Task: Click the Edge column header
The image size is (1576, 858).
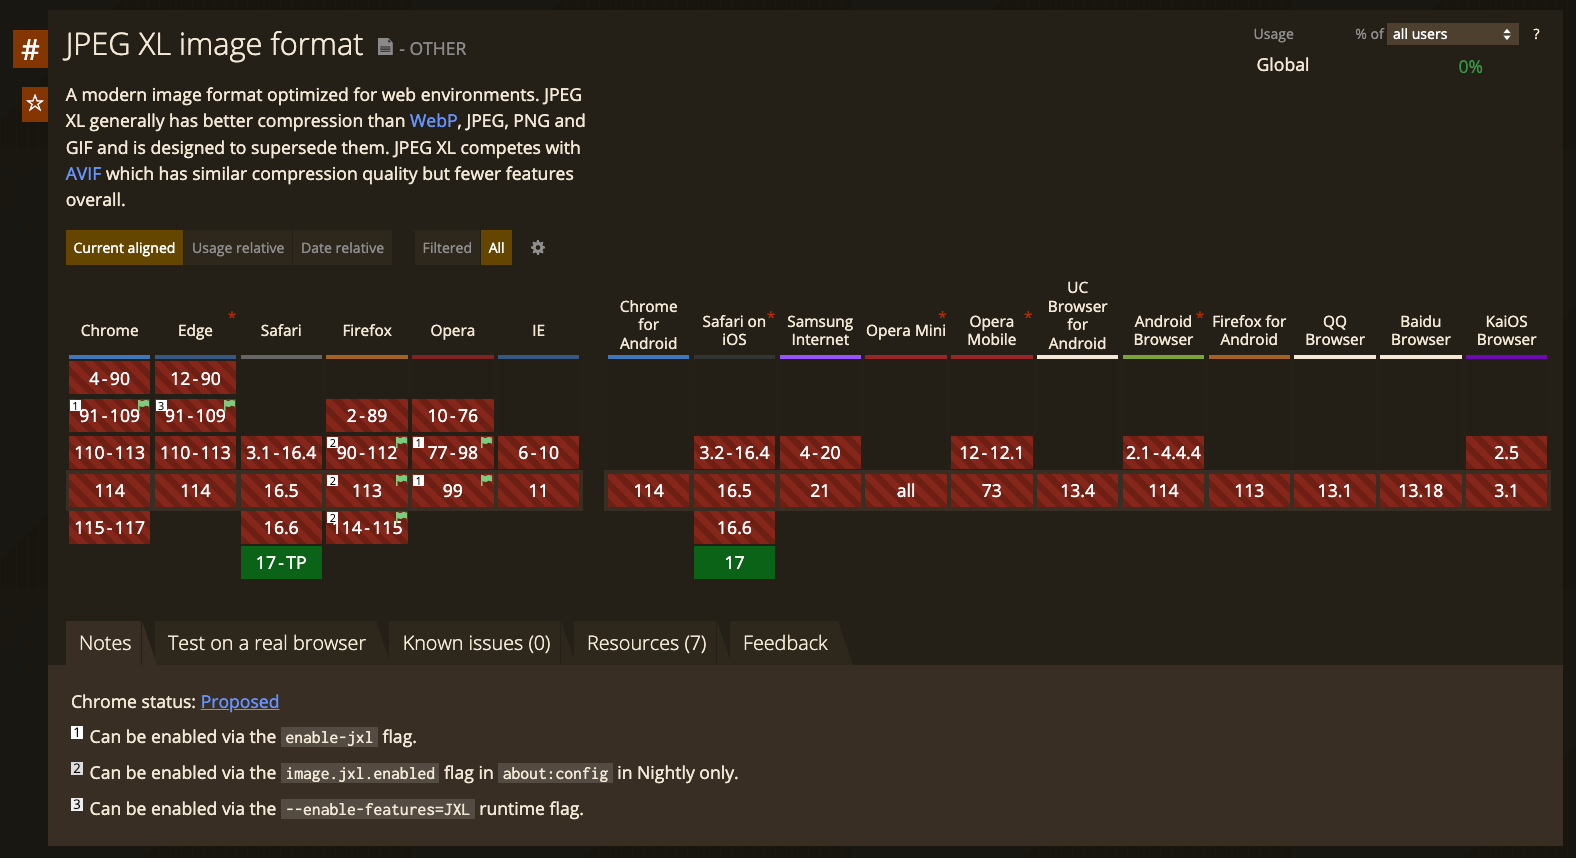Action: coord(196,331)
